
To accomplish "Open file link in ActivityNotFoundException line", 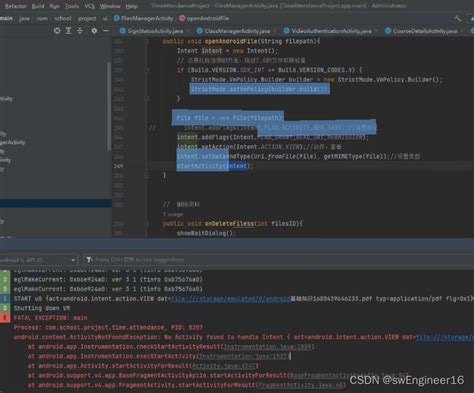I will tap(445, 337).
